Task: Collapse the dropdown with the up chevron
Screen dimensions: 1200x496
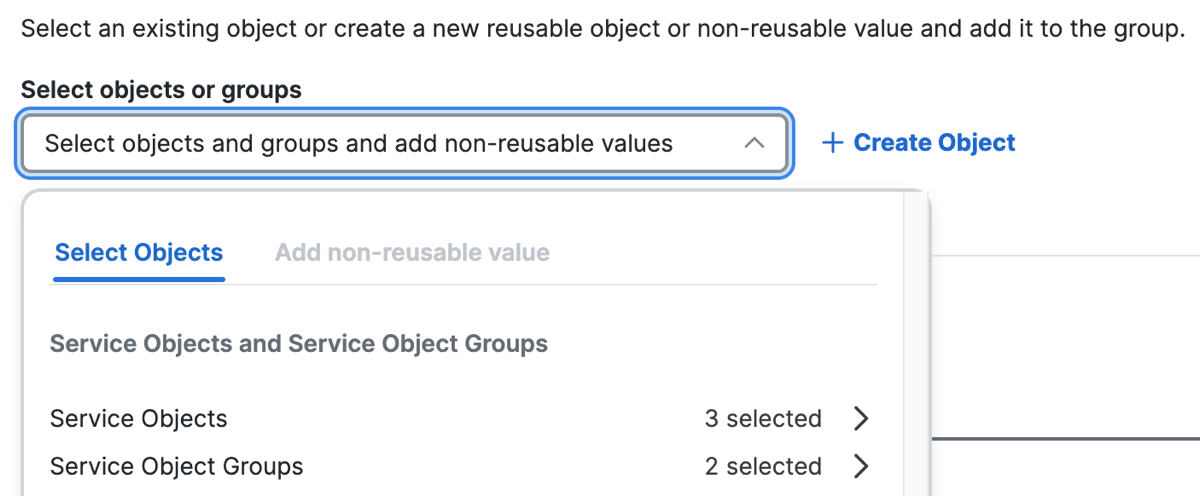Action: coord(755,144)
